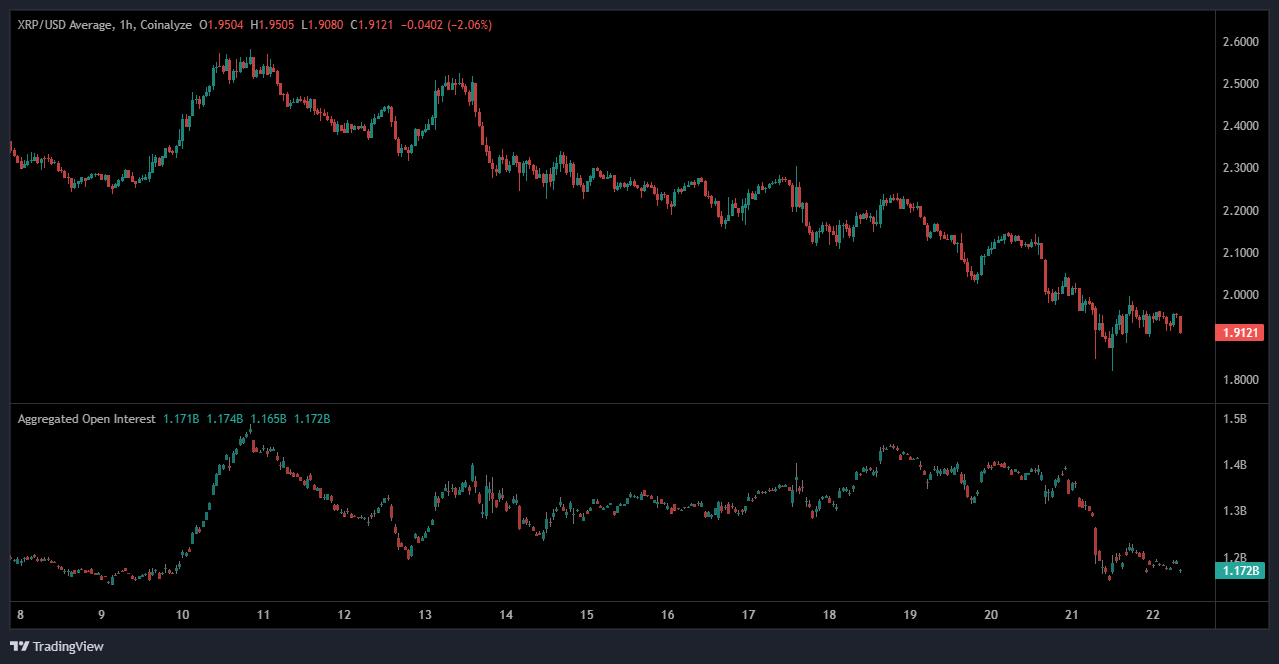Viewport: 1279px width, 664px height.
Task: Click the 1.4B open interest axis label
Action: click(x=1236, y=465)
